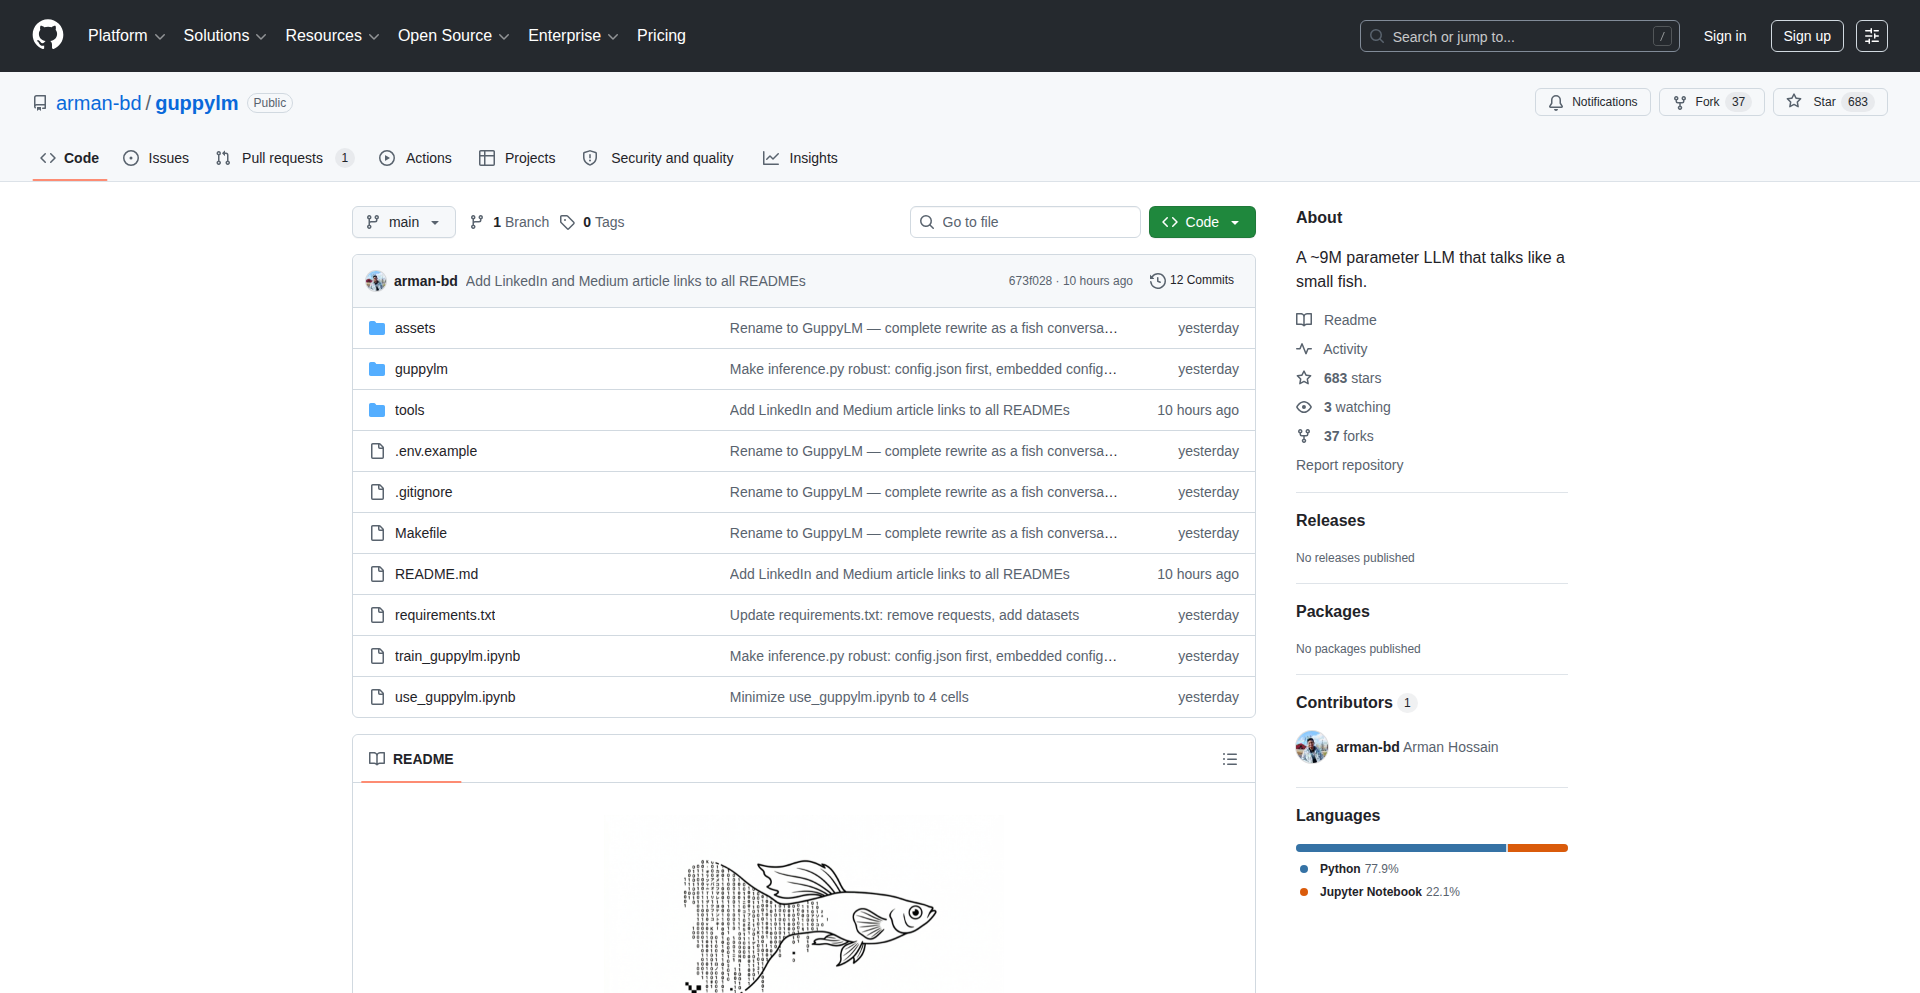This screenshot has width=1920, height=993.
Task: Expand the main branch dropdown
Action: click(403, 222)
